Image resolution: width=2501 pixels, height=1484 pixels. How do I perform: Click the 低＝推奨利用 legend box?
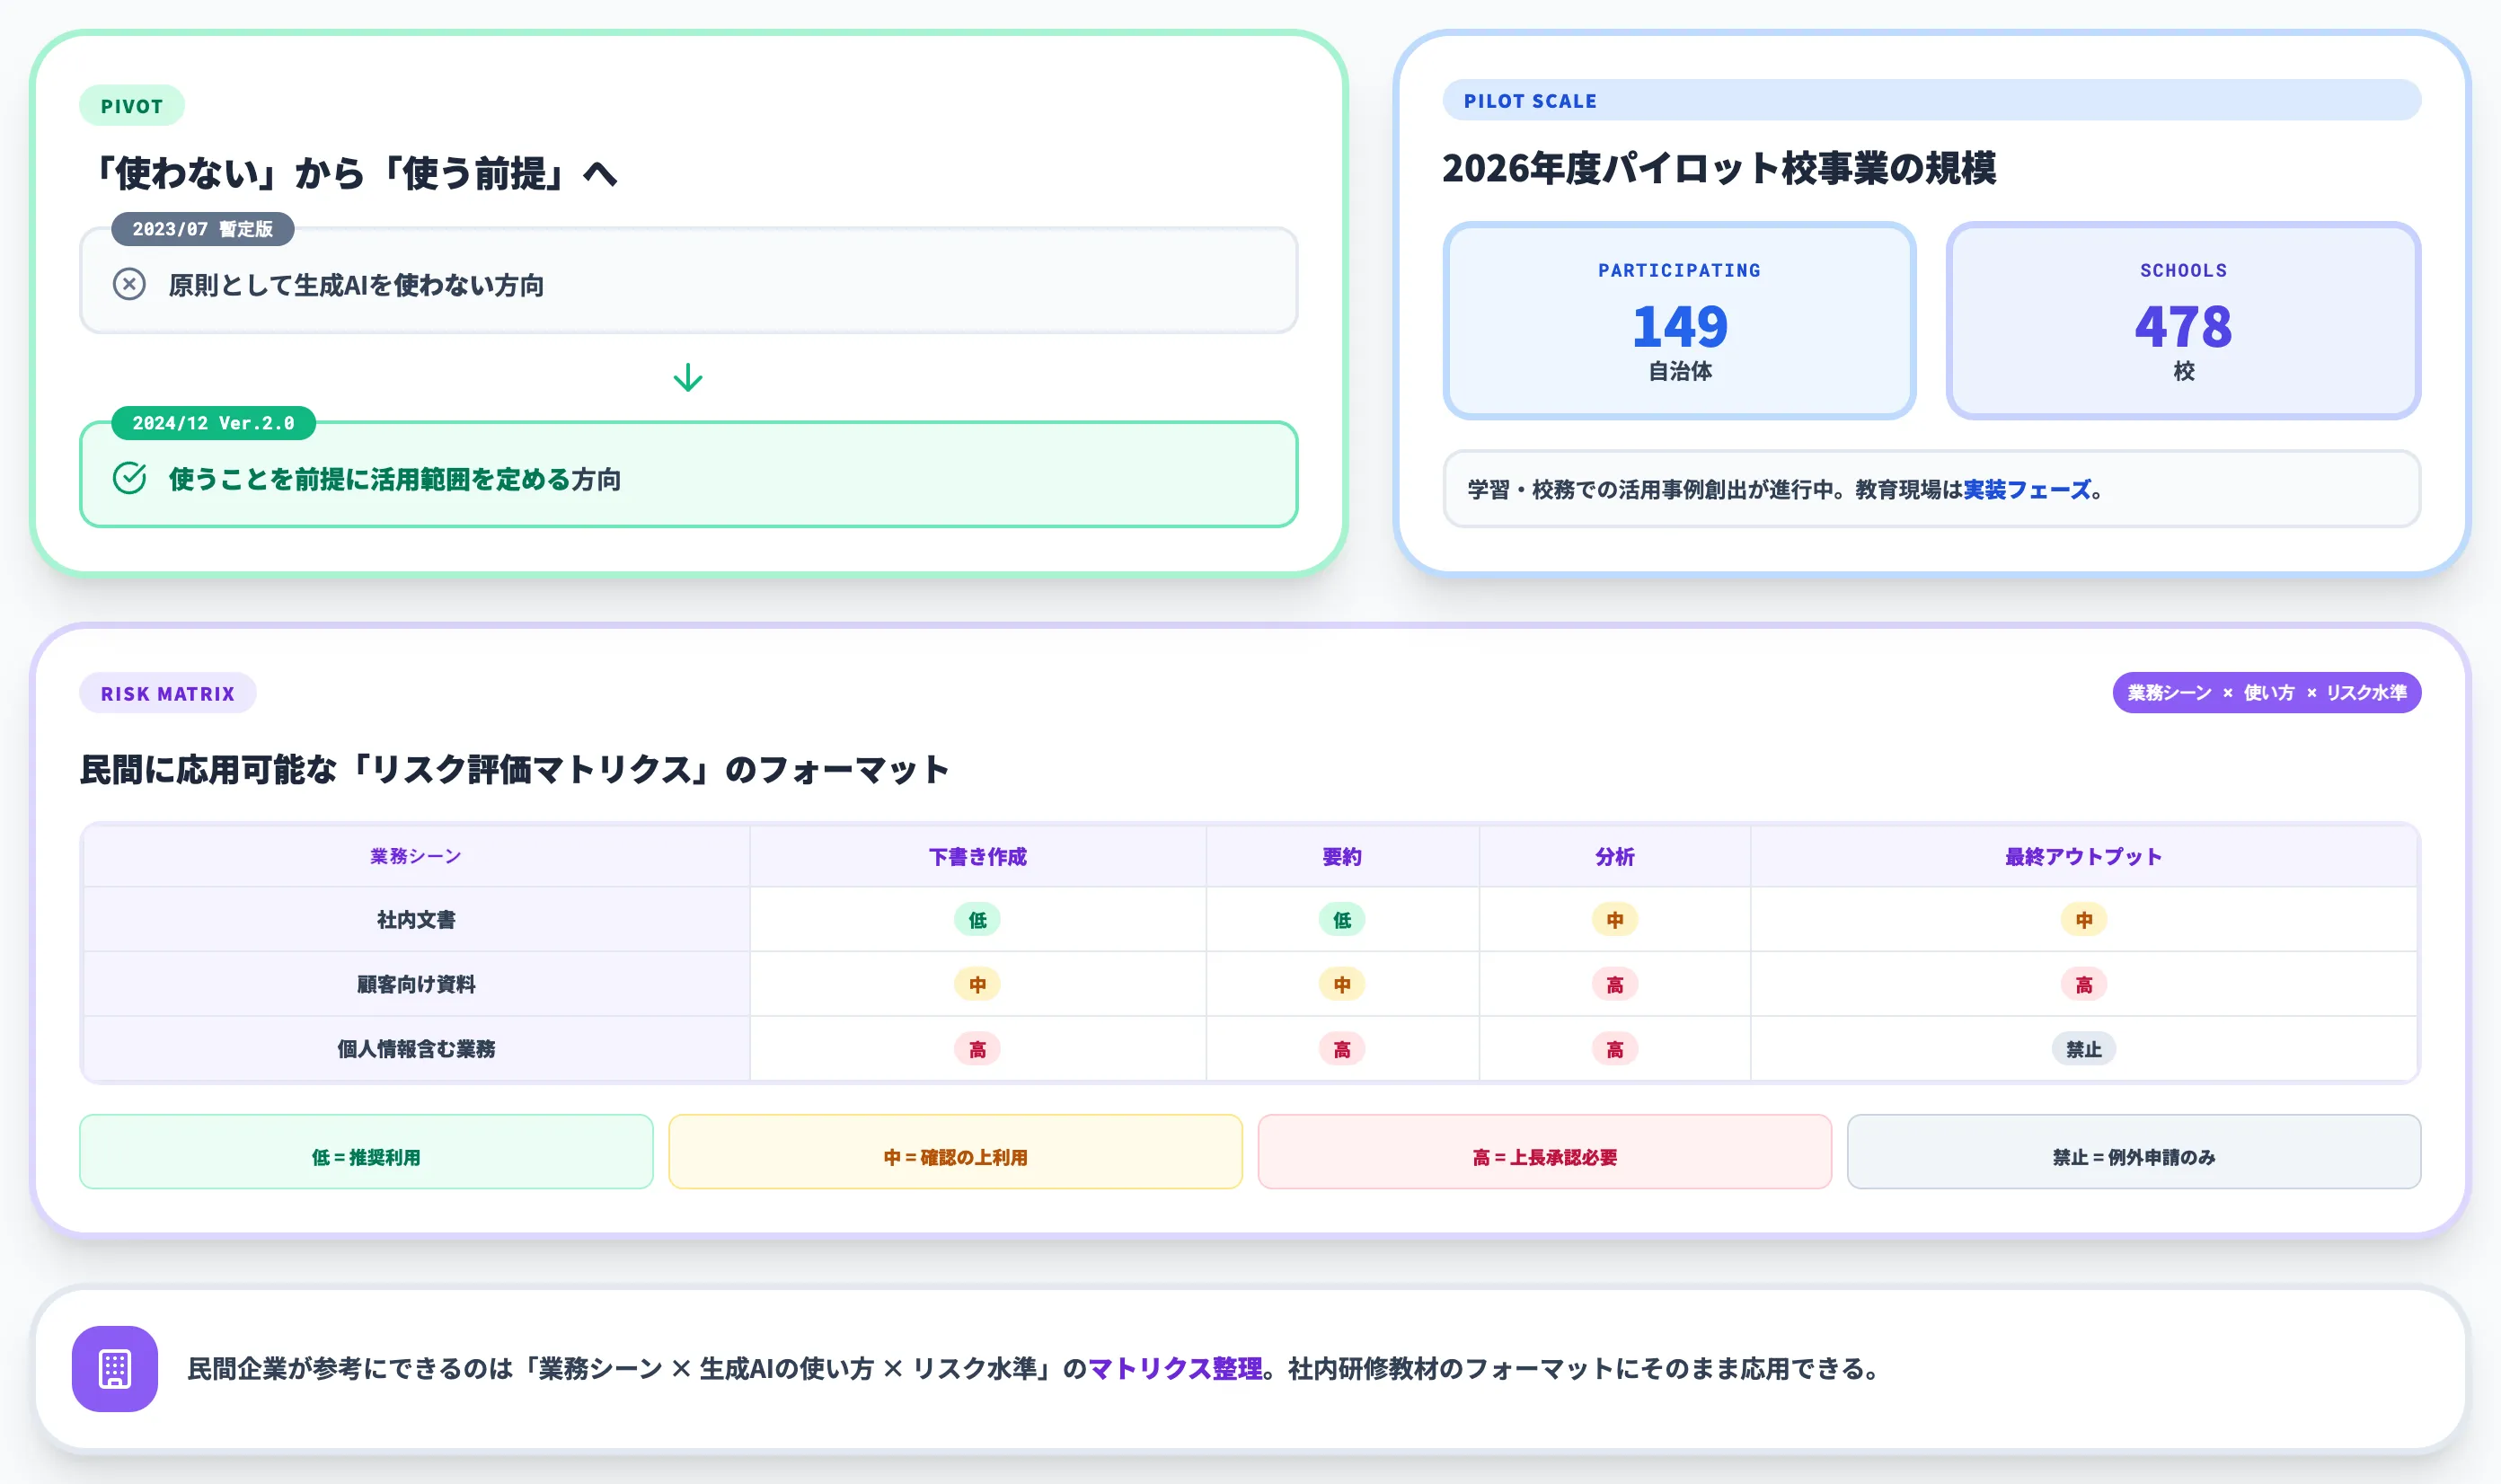(x=366, y=1152)
